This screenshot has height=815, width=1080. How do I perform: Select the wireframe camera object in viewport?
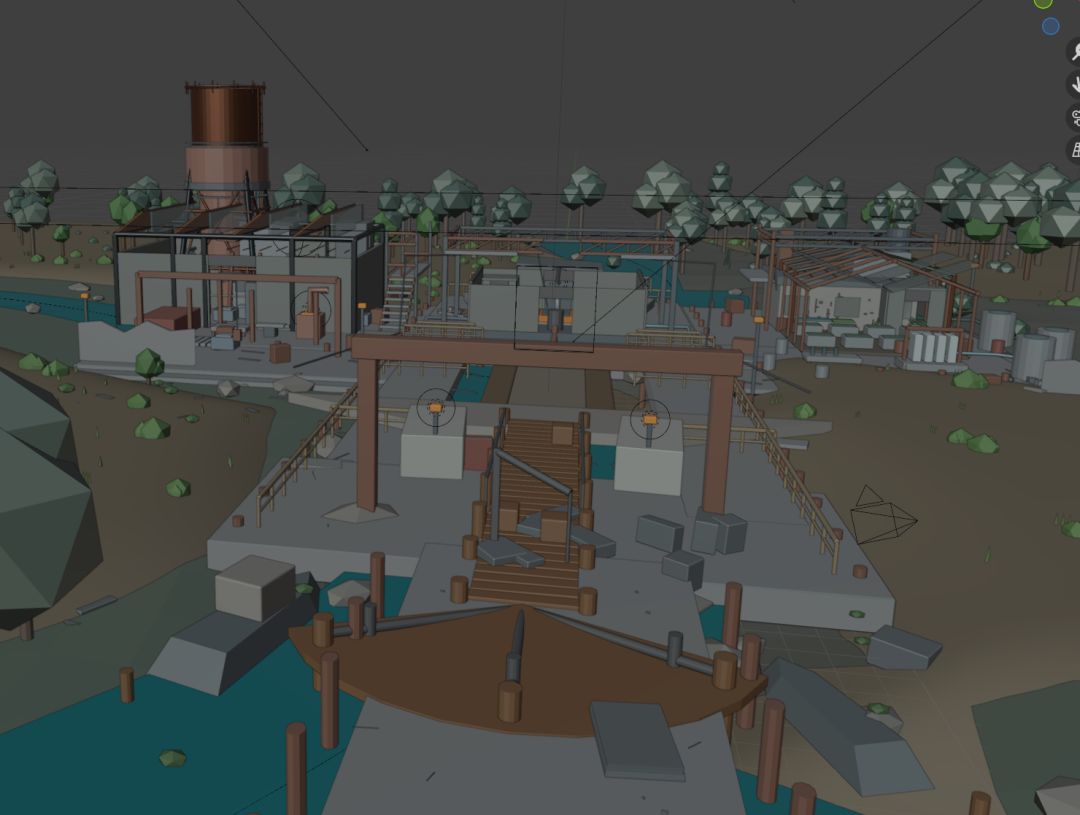tap(883, 515)
